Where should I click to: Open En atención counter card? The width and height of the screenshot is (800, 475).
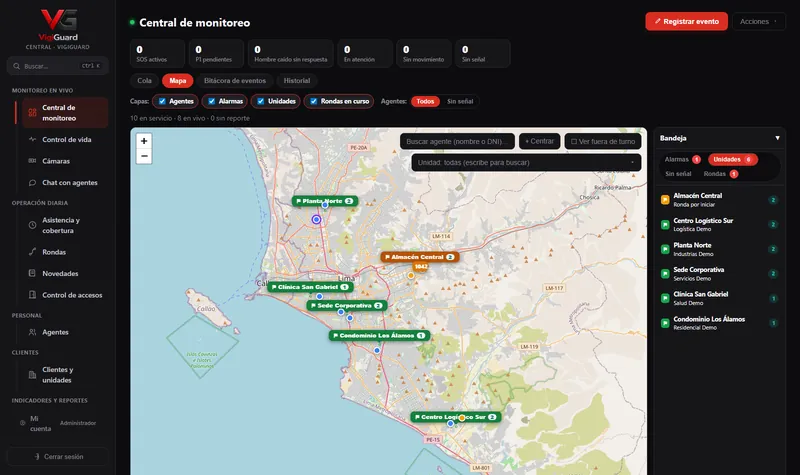pyautogui.click(x=365, y=54)
